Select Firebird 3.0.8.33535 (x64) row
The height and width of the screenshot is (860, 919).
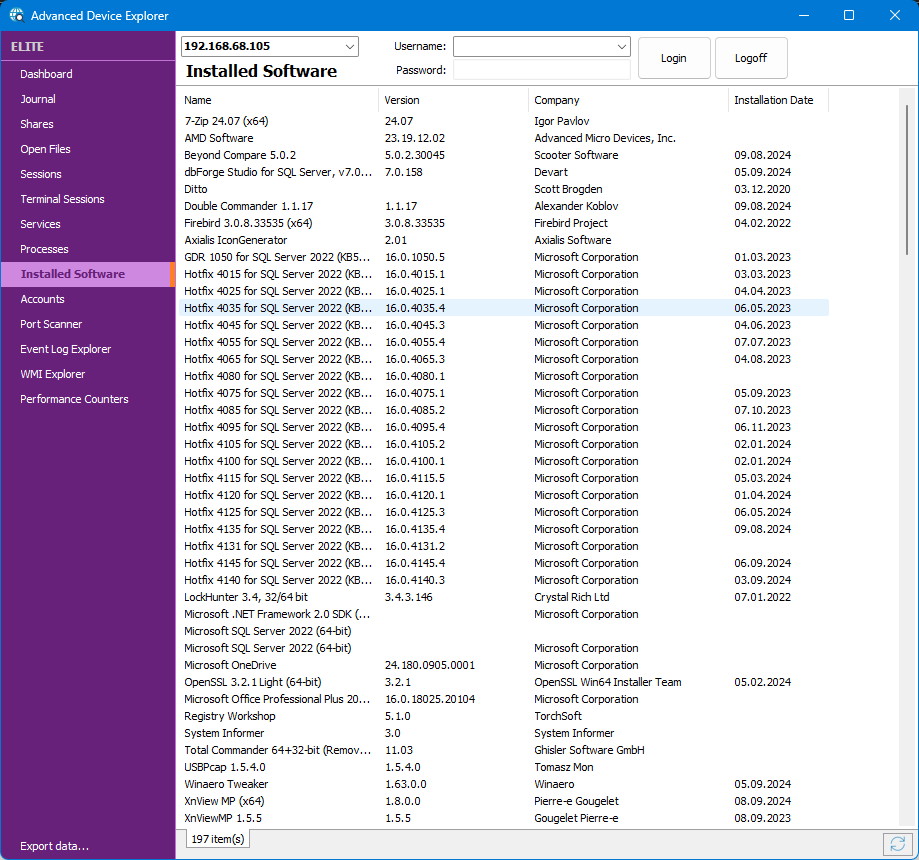coord(503,223)
